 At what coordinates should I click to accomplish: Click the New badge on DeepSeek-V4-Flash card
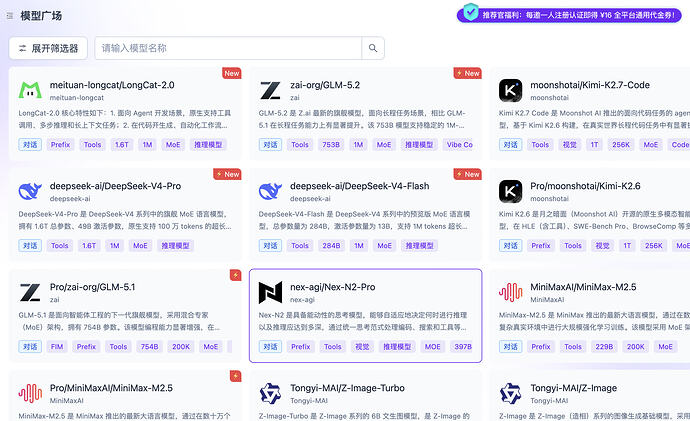(x=467, y=174)
